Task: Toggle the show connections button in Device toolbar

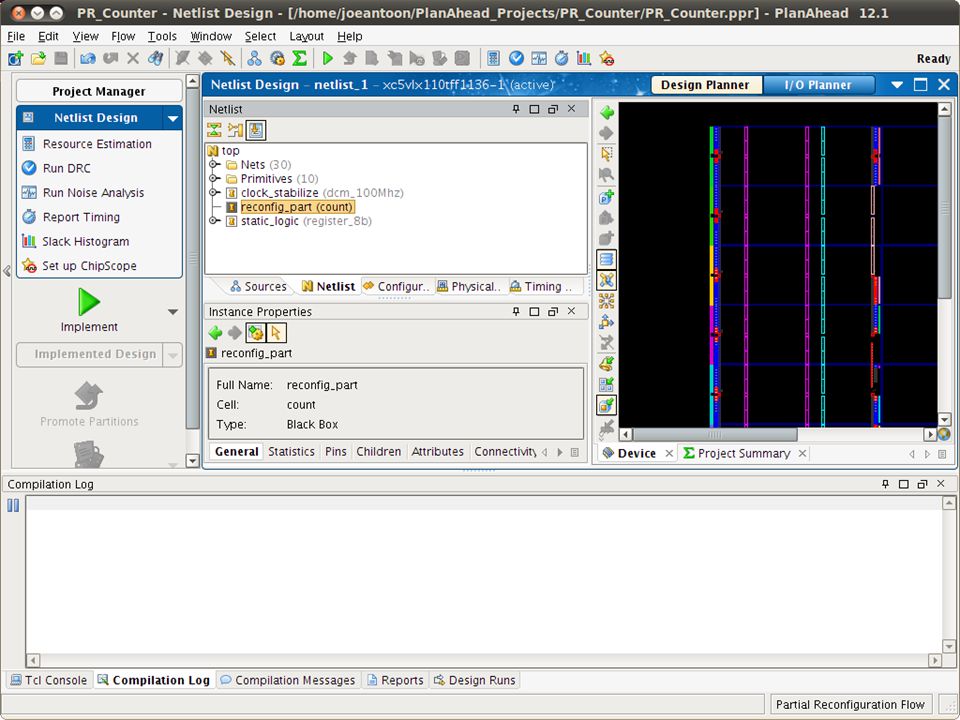Action: pyautogui.click(x=607, y=280)
